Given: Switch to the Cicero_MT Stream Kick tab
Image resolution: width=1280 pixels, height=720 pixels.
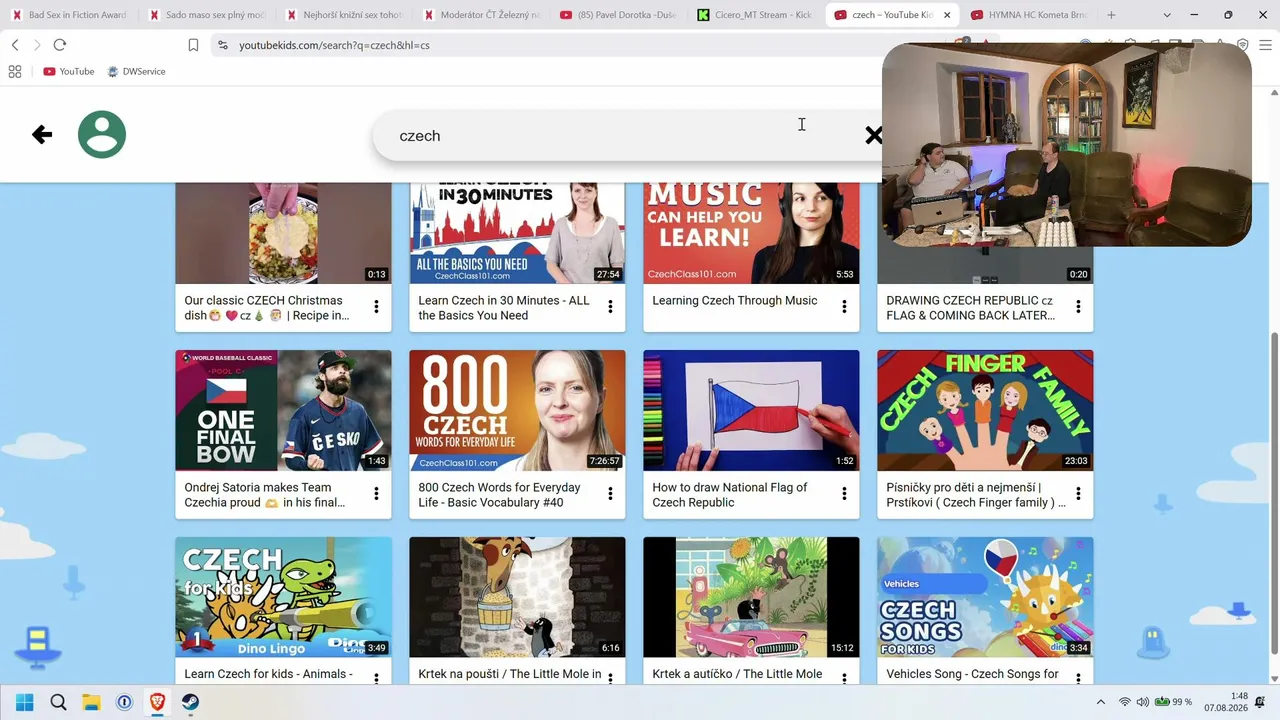Looking at the screenshot, I should tap(754, 15).
